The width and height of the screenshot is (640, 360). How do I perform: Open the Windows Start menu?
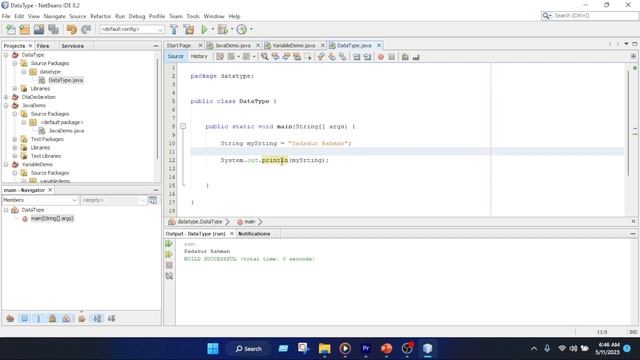(x=213, y=349)
